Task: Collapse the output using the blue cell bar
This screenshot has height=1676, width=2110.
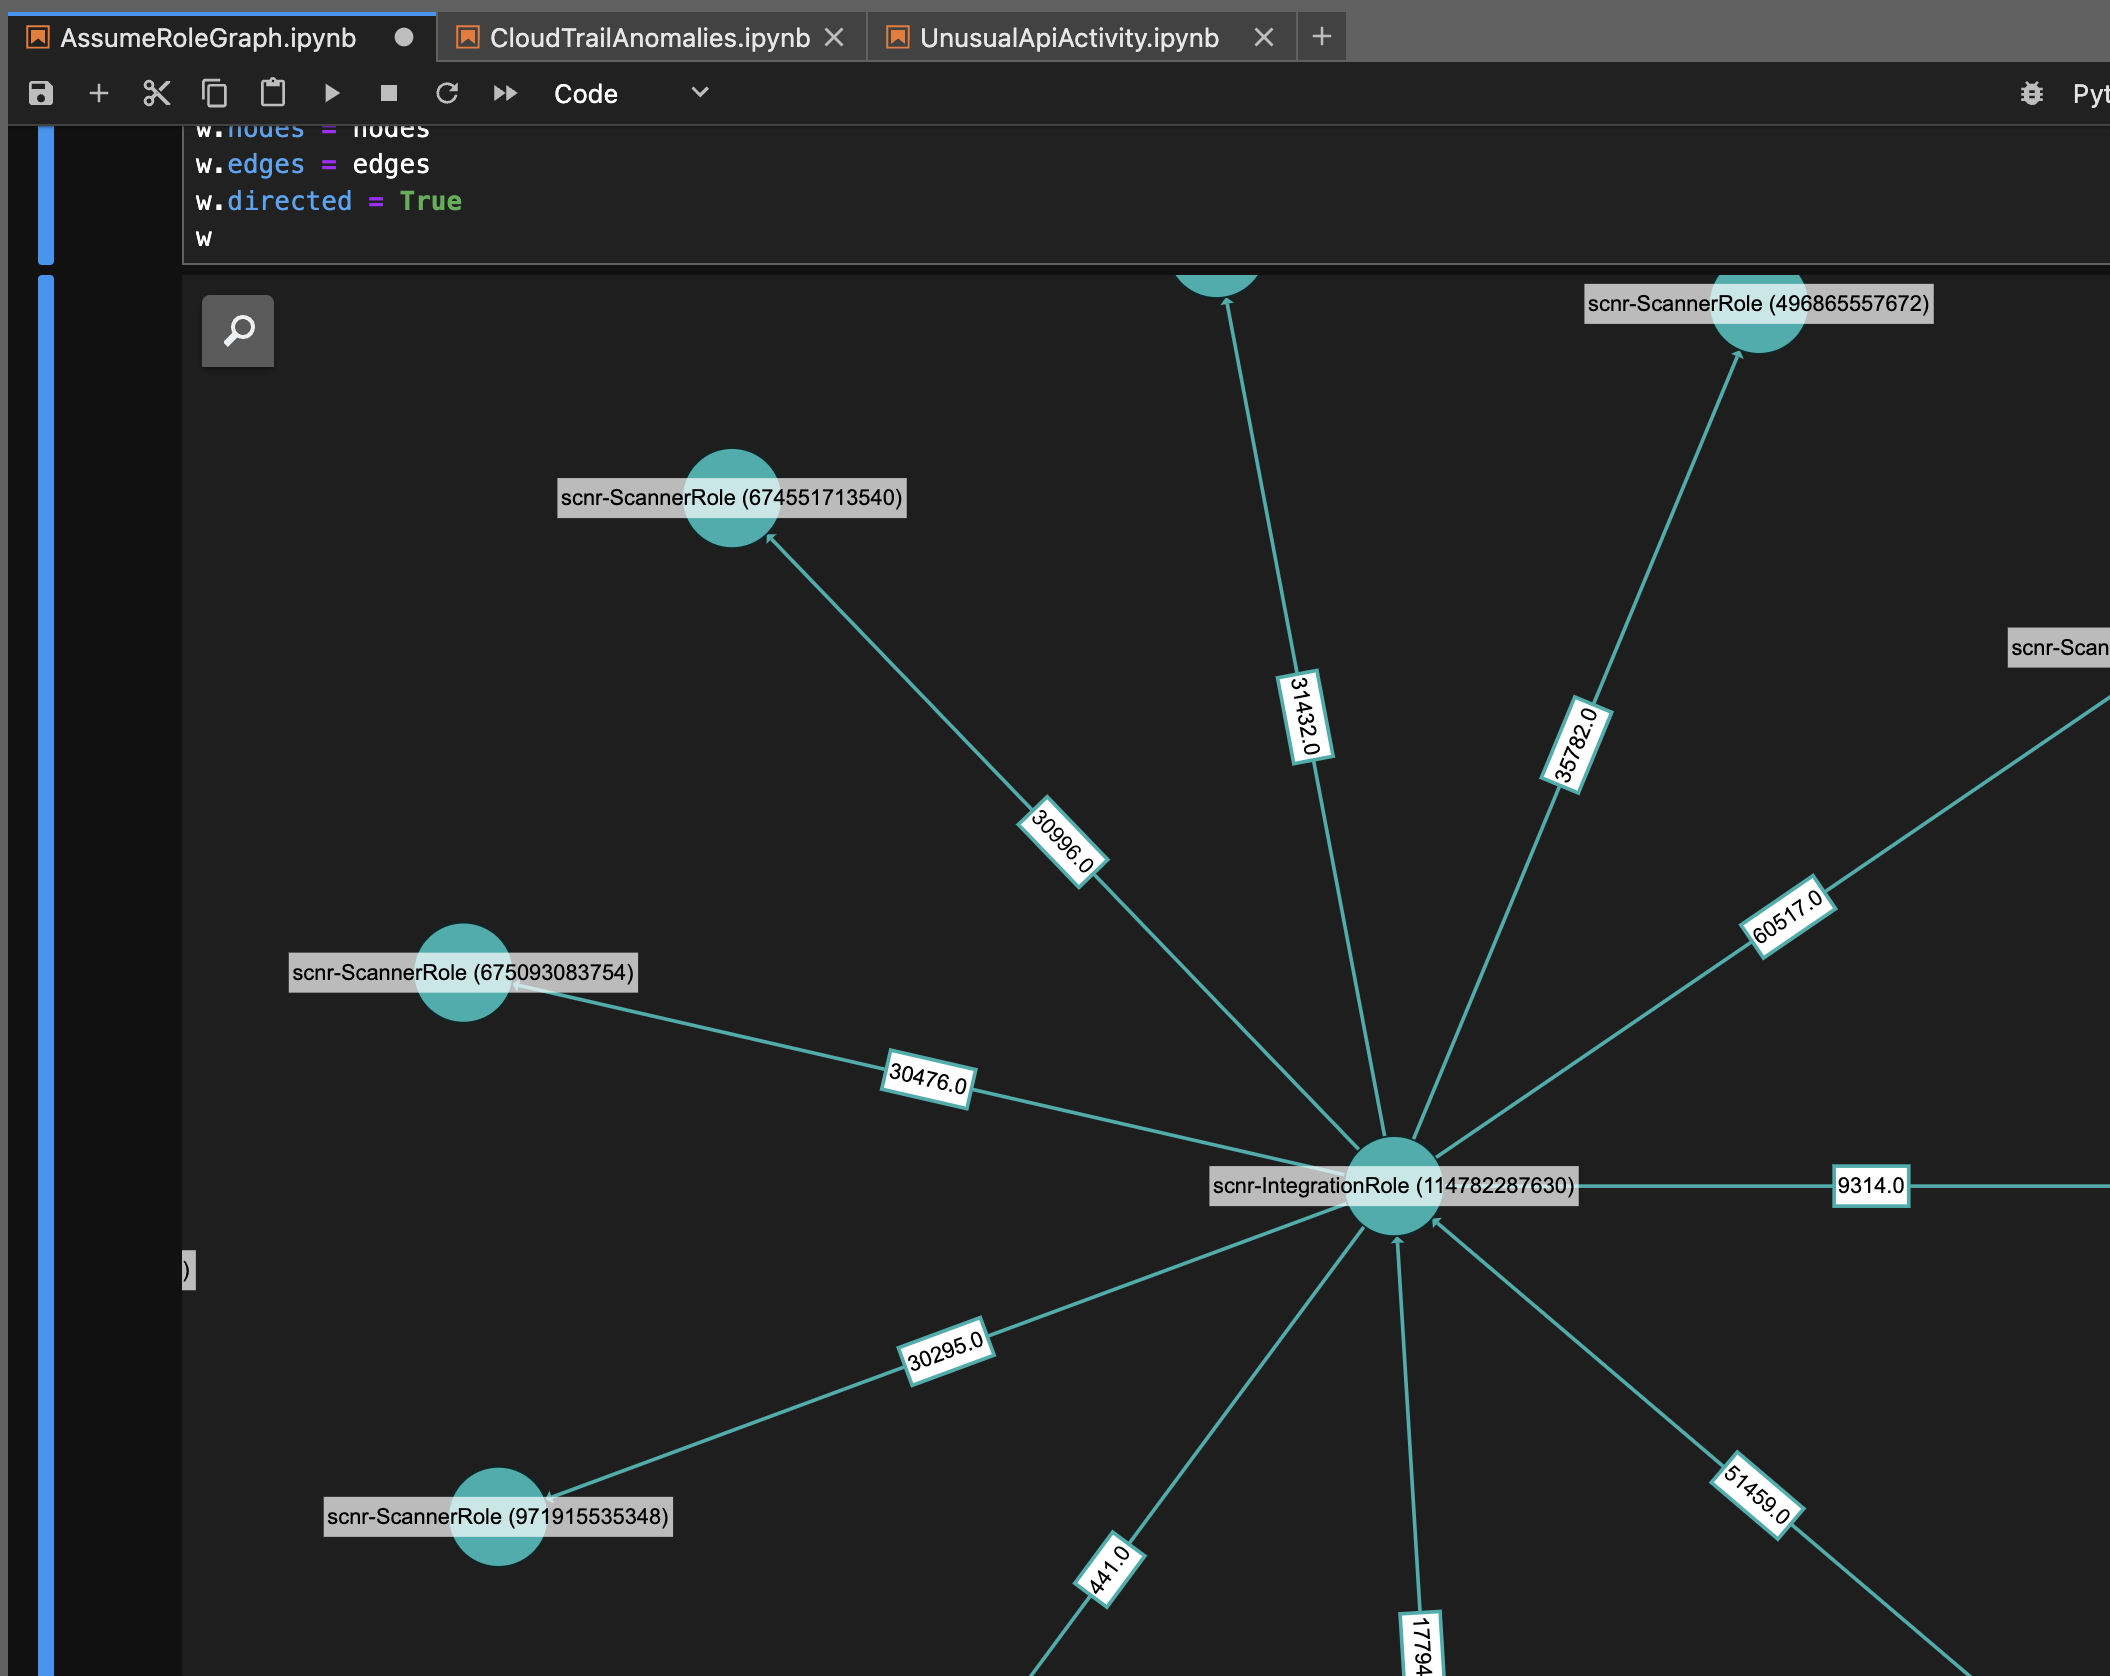Action: (45, 900)
